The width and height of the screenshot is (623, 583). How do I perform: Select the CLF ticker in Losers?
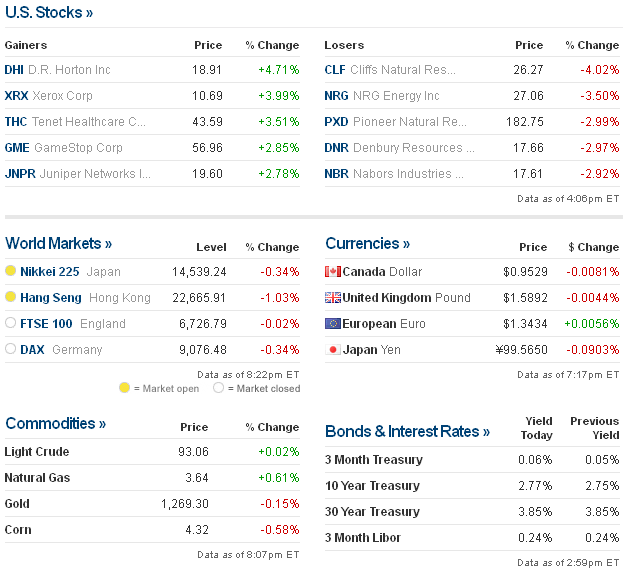tap(335, 70)
